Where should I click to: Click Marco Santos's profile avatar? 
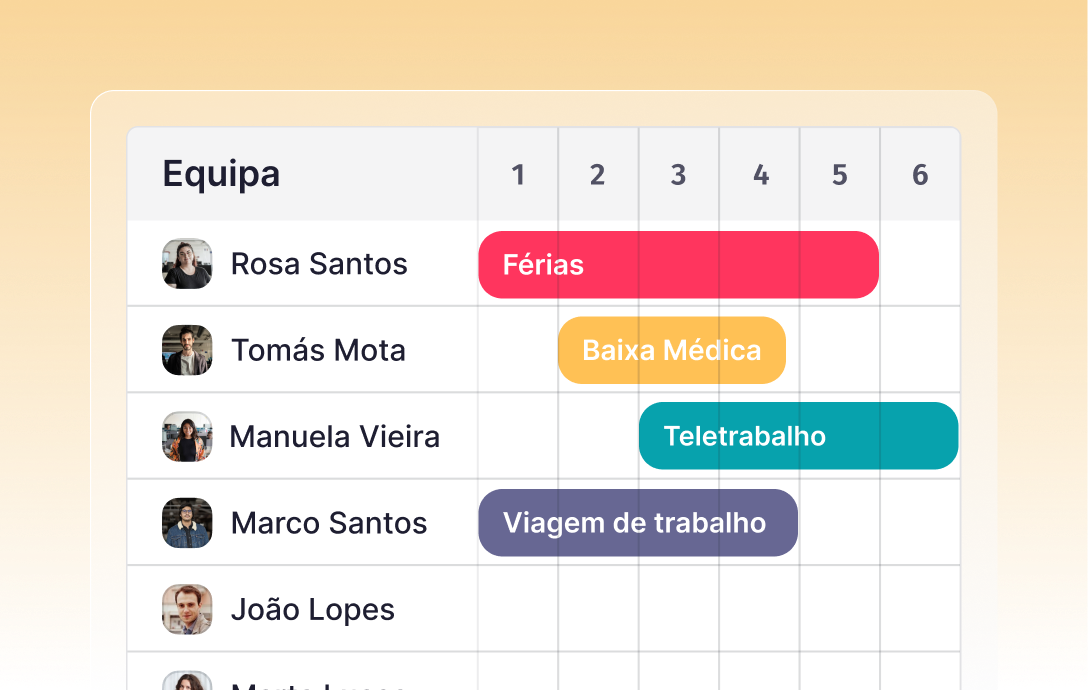click(187, 522)
